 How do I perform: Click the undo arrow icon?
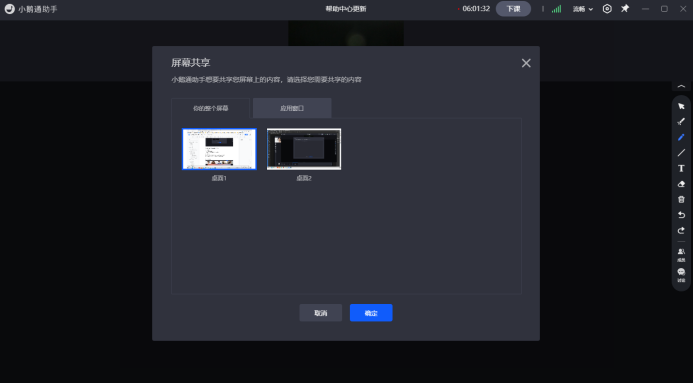[681, 215]
